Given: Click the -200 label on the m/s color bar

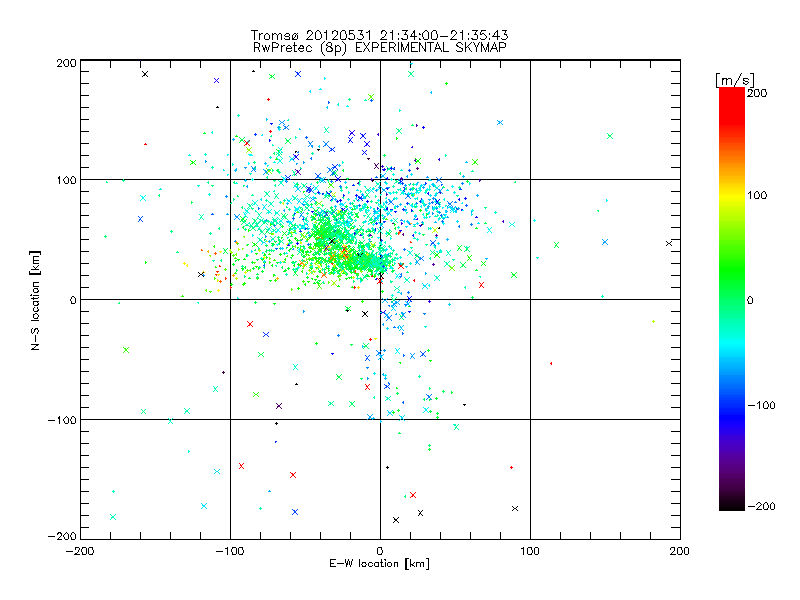Looking at the screenshot, I should pos(761,506).
